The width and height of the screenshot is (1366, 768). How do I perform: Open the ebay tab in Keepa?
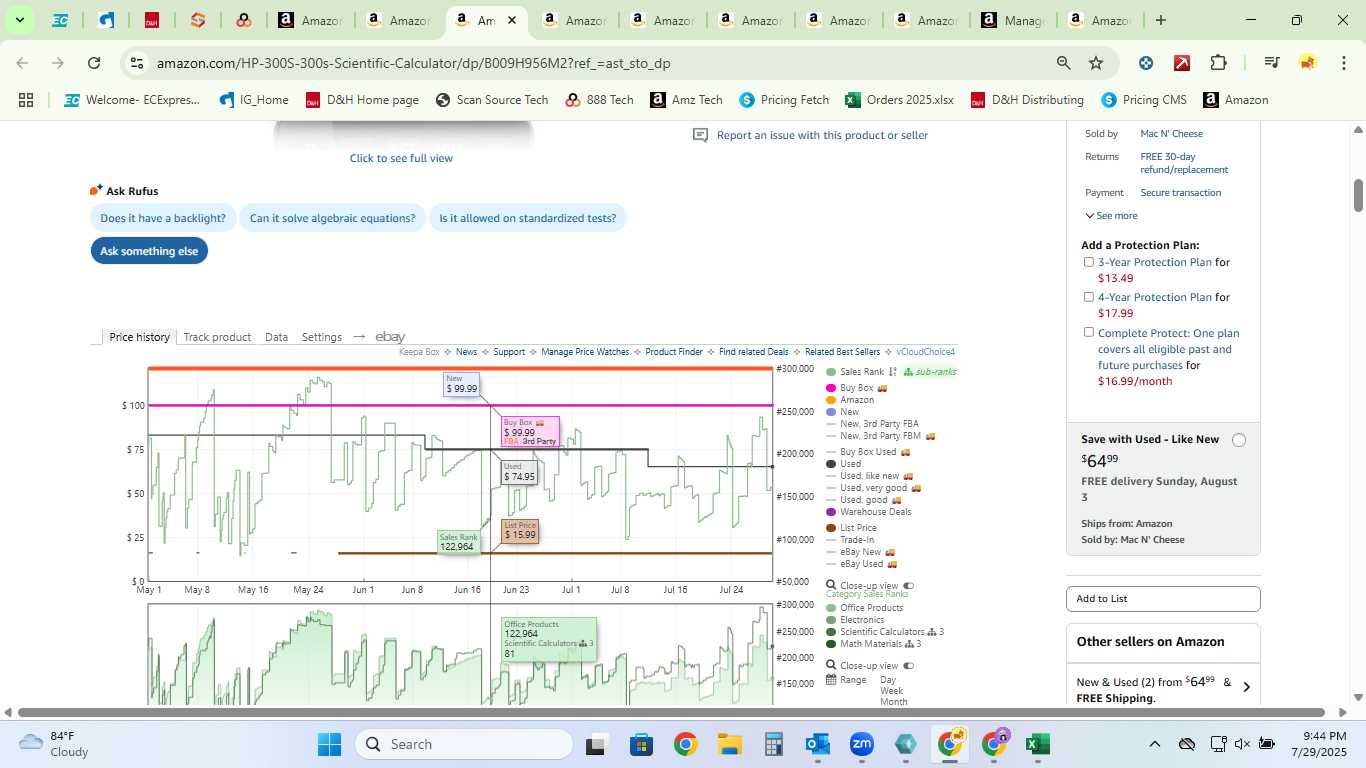pos(390,337)
